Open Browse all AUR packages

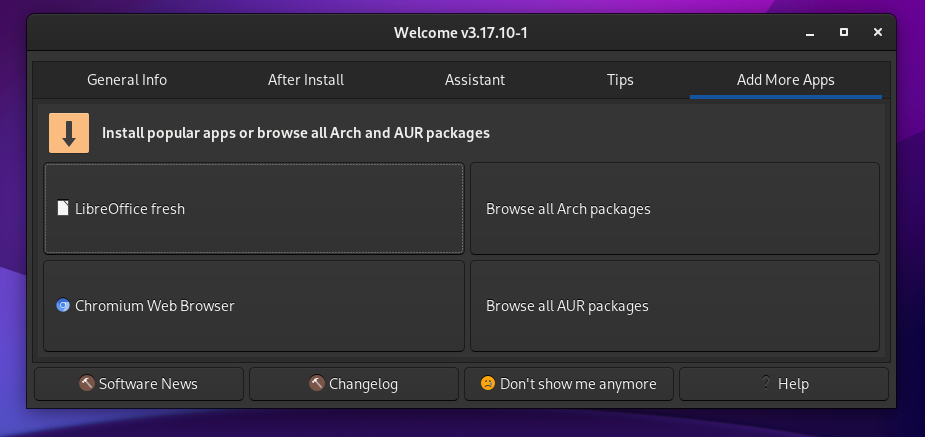pos(675,306)
